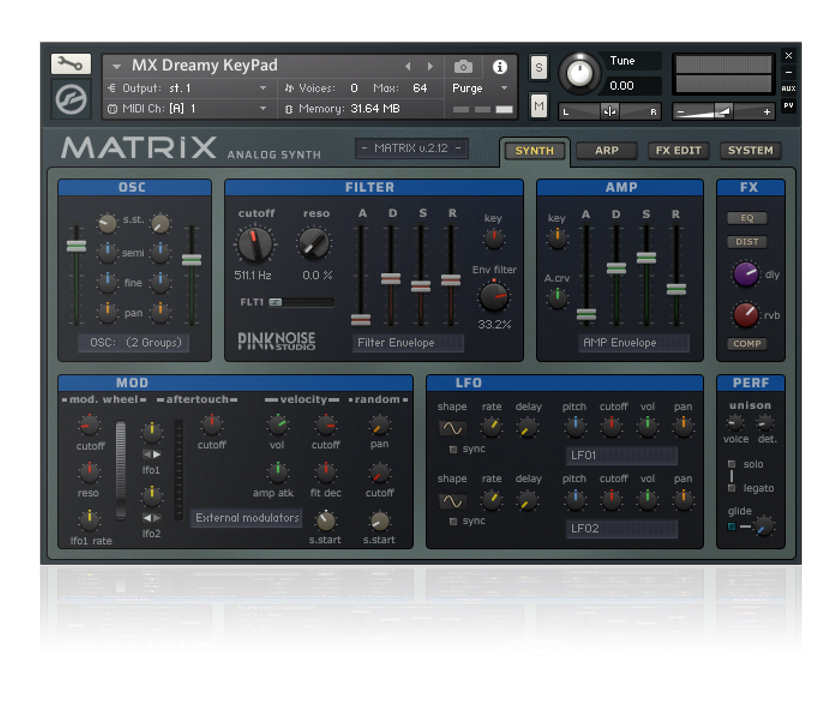Switch to the FX EDIT tab
Screen dimensions: 840x720
coord(678,151)
